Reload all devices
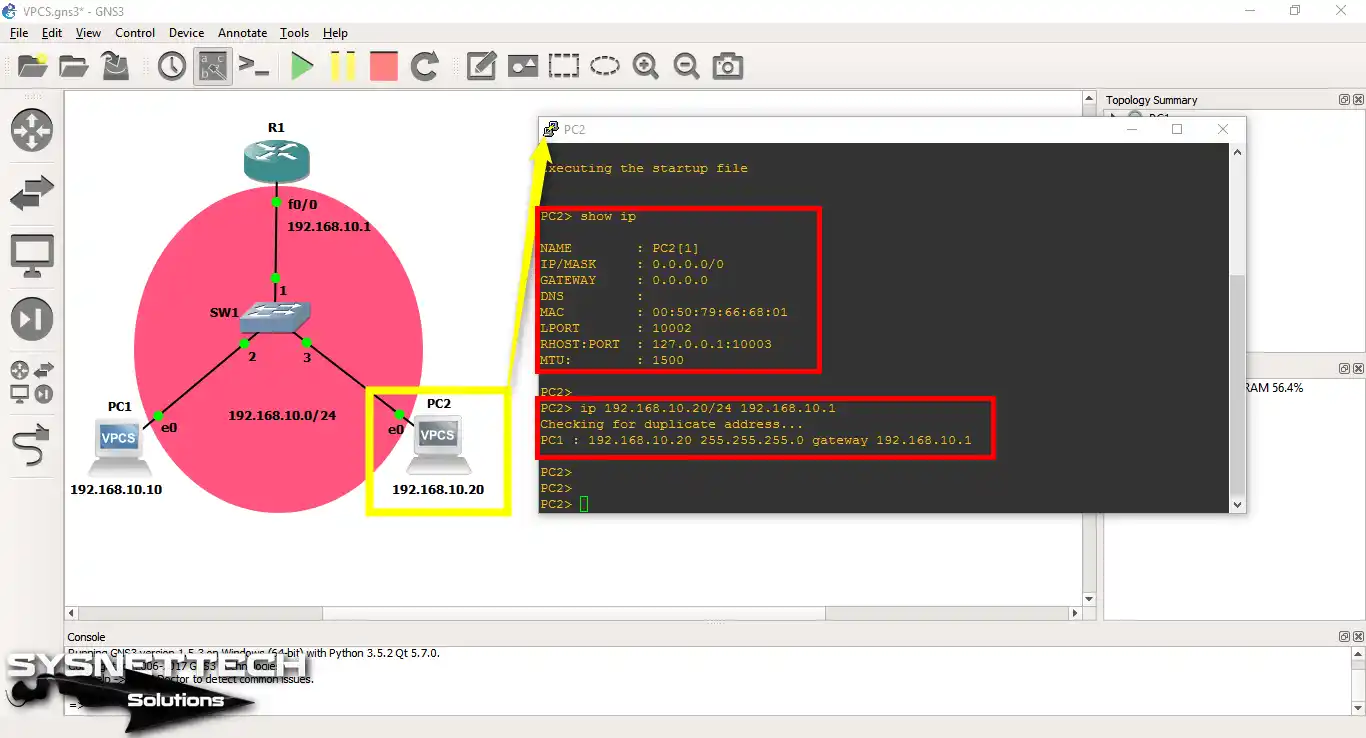The height and width of the screenshot is (738, 1366). 425,66
